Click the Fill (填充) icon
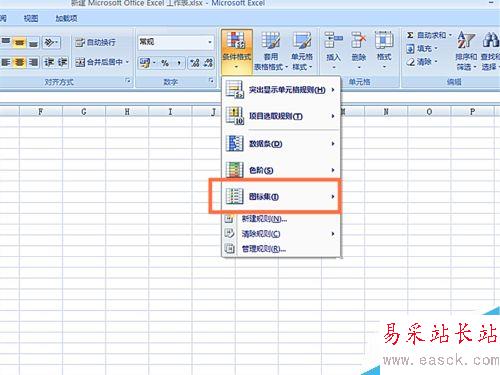 pos(410,49)
